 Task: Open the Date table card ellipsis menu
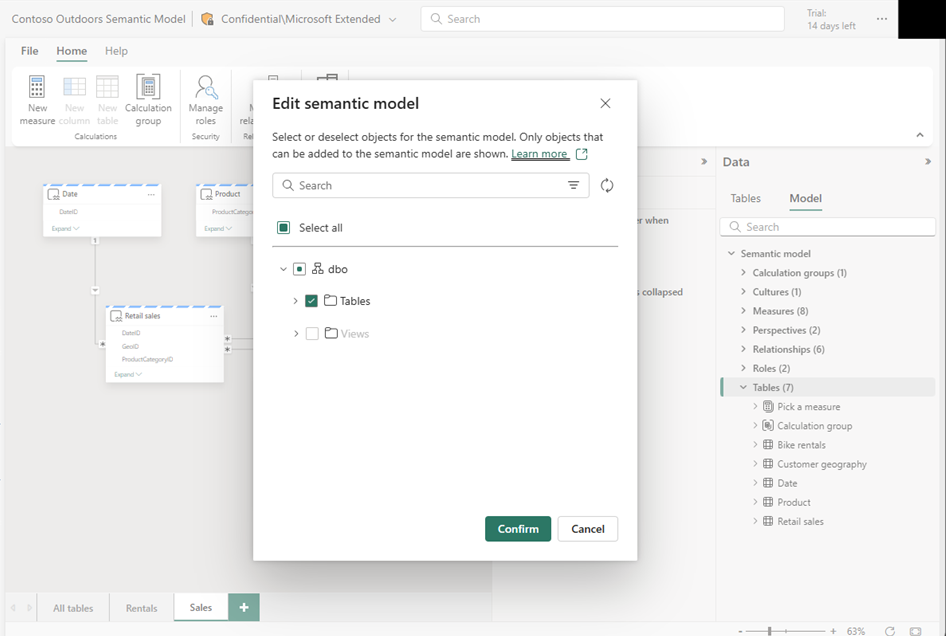tap(151, 194)
